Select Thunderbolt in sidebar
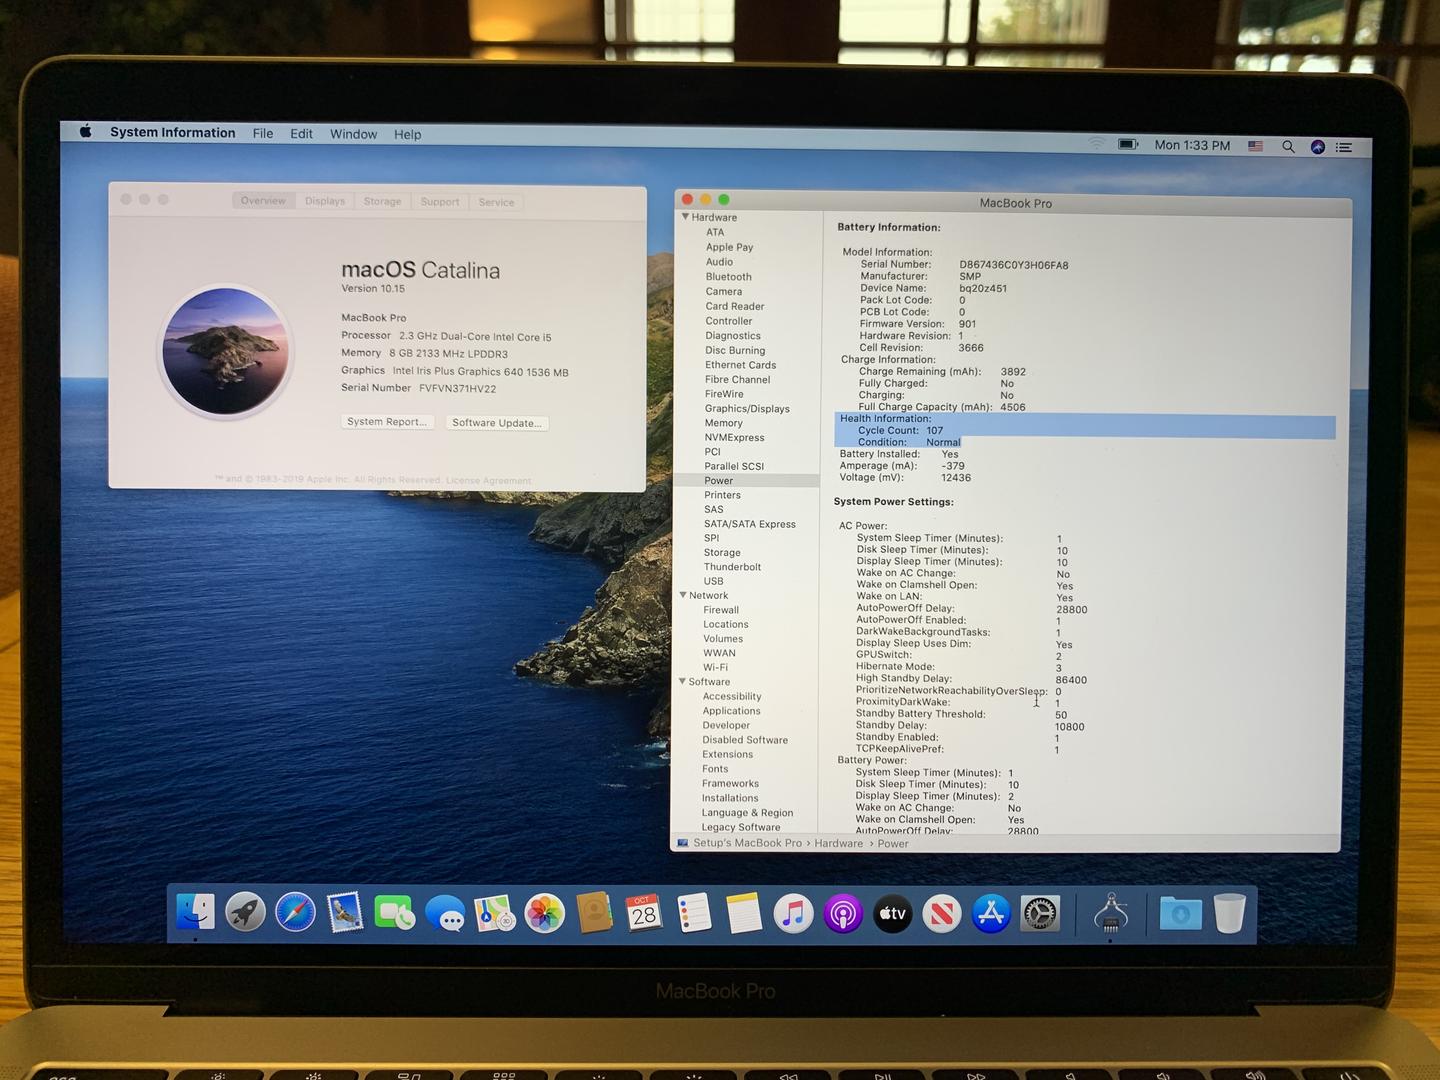This screenshot has height=1080, width=1440. 732,566
